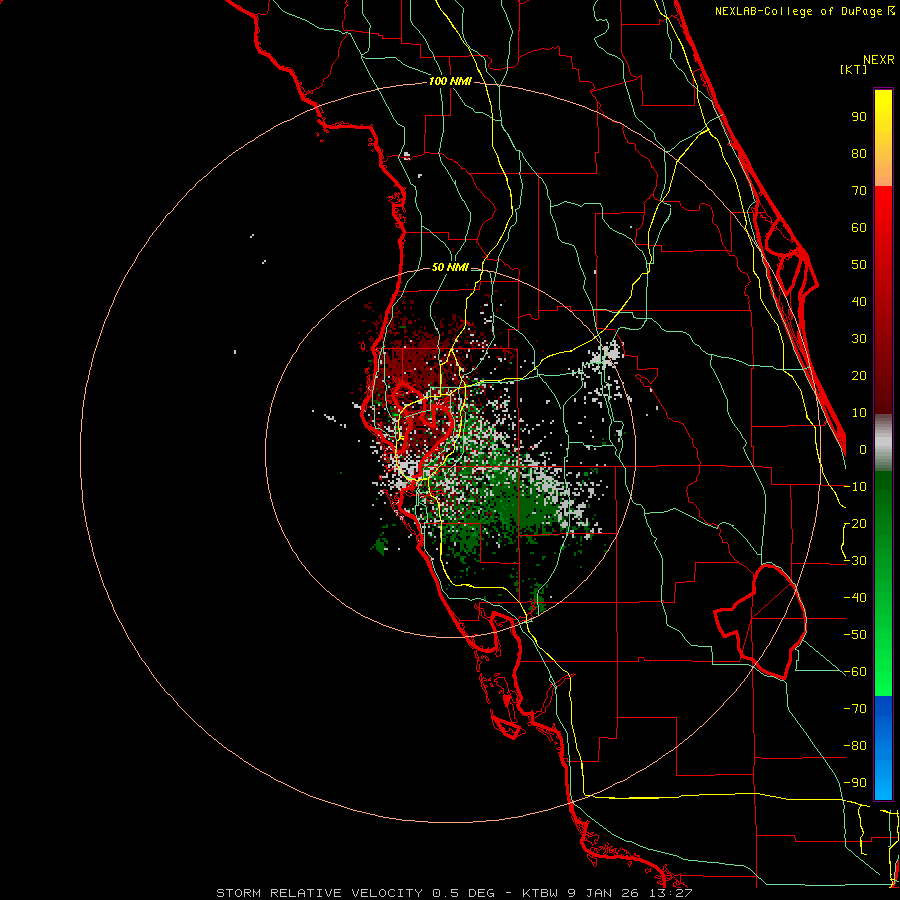This screenshot has width=900, height=900.
Task: Click the -50 value on velocity scale
Action: 855,635
